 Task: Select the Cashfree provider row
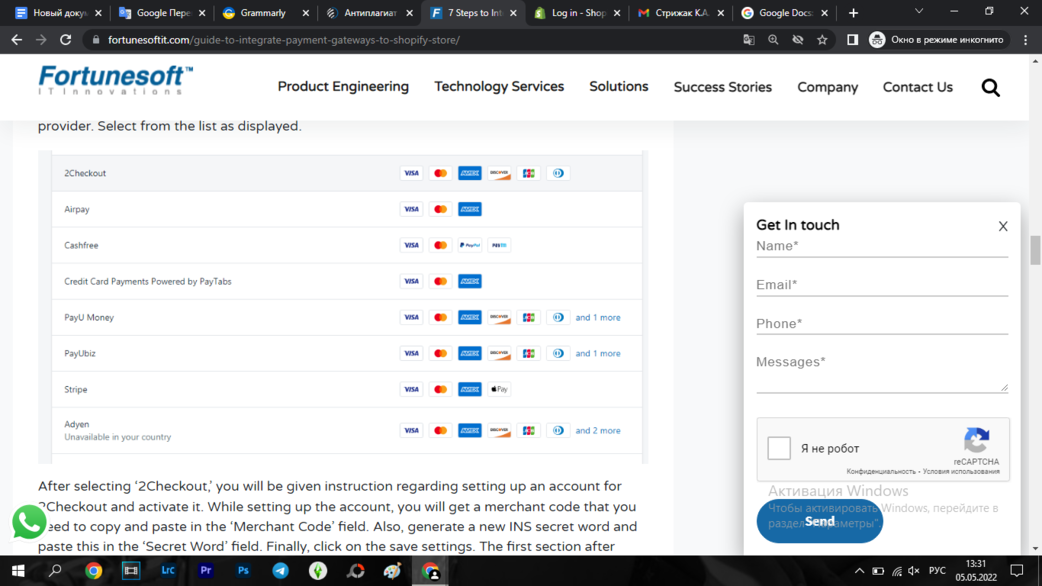347,245
